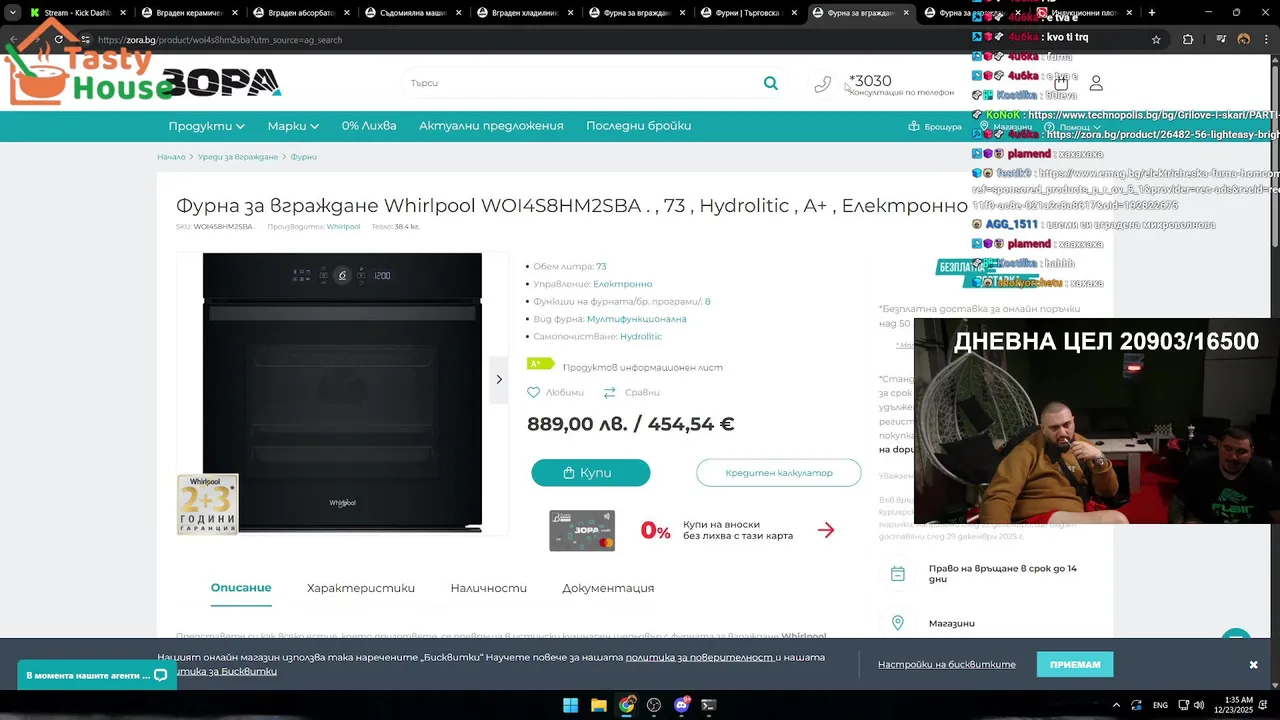This screenshot has height=720, width=1280.
Task: Click the Zora logo
Action: pos(221,83)
